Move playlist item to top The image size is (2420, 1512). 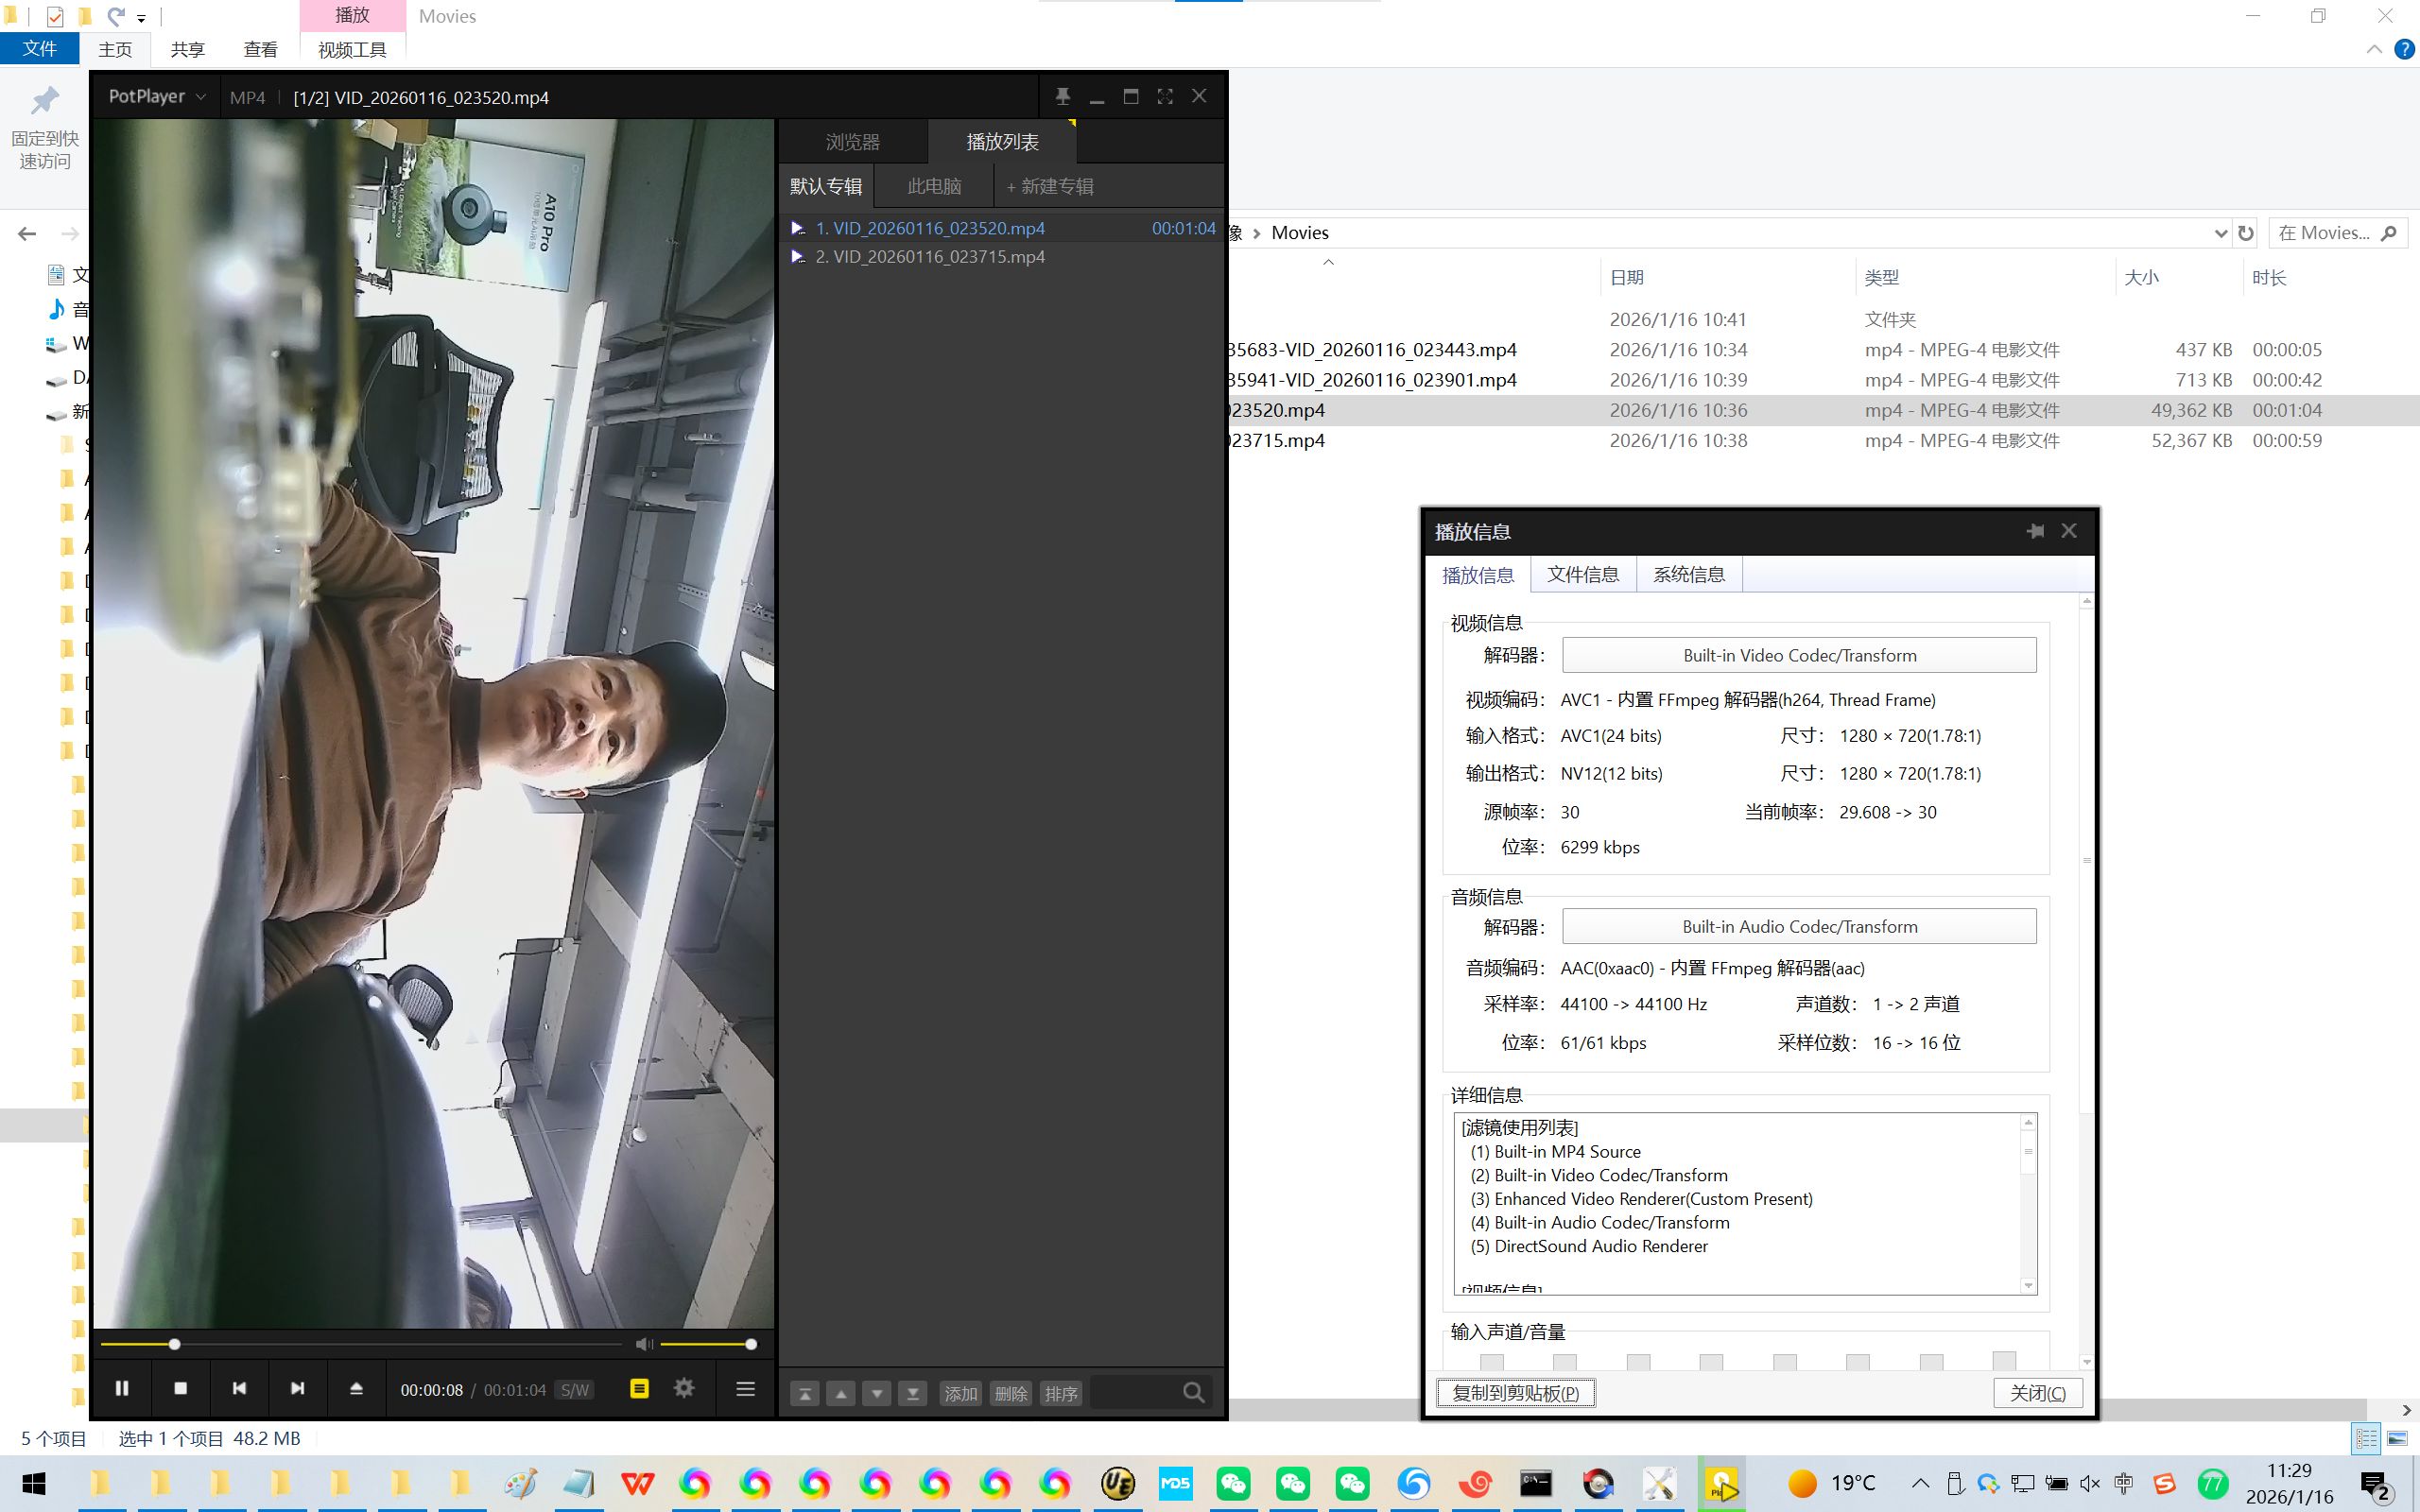(805, 1393)
